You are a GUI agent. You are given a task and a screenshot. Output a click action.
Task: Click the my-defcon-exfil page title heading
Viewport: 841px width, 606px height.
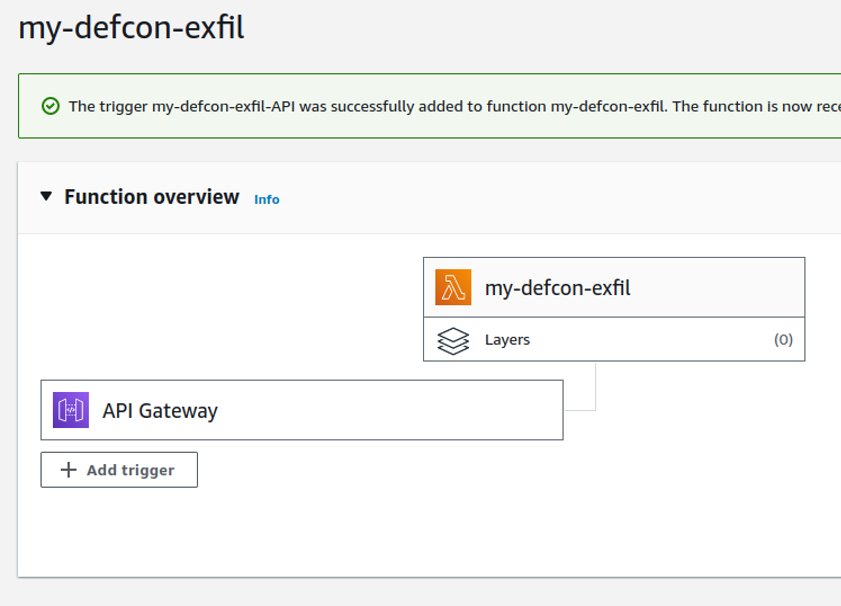pyautogui.click(x=131, y=28)
